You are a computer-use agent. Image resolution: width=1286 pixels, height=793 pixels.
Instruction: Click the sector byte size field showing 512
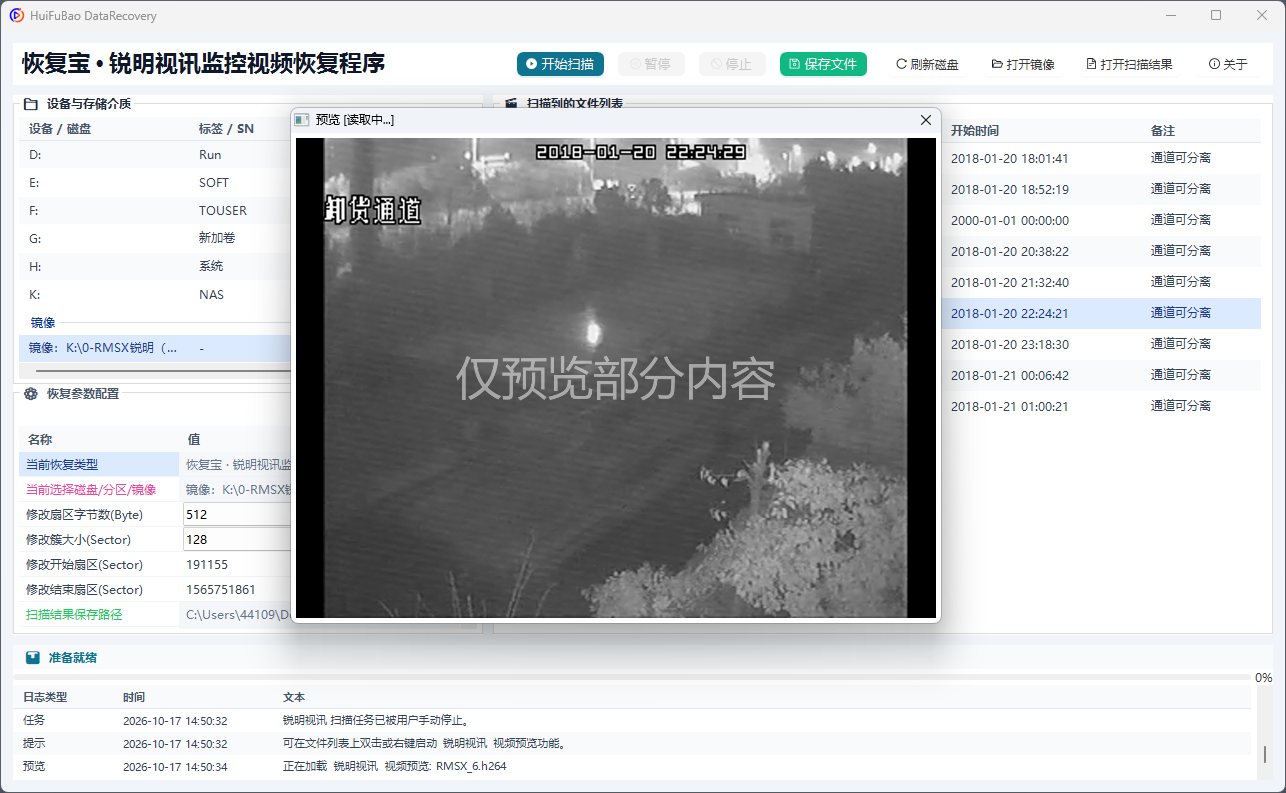pyautogui.click(x=237, y=514)
